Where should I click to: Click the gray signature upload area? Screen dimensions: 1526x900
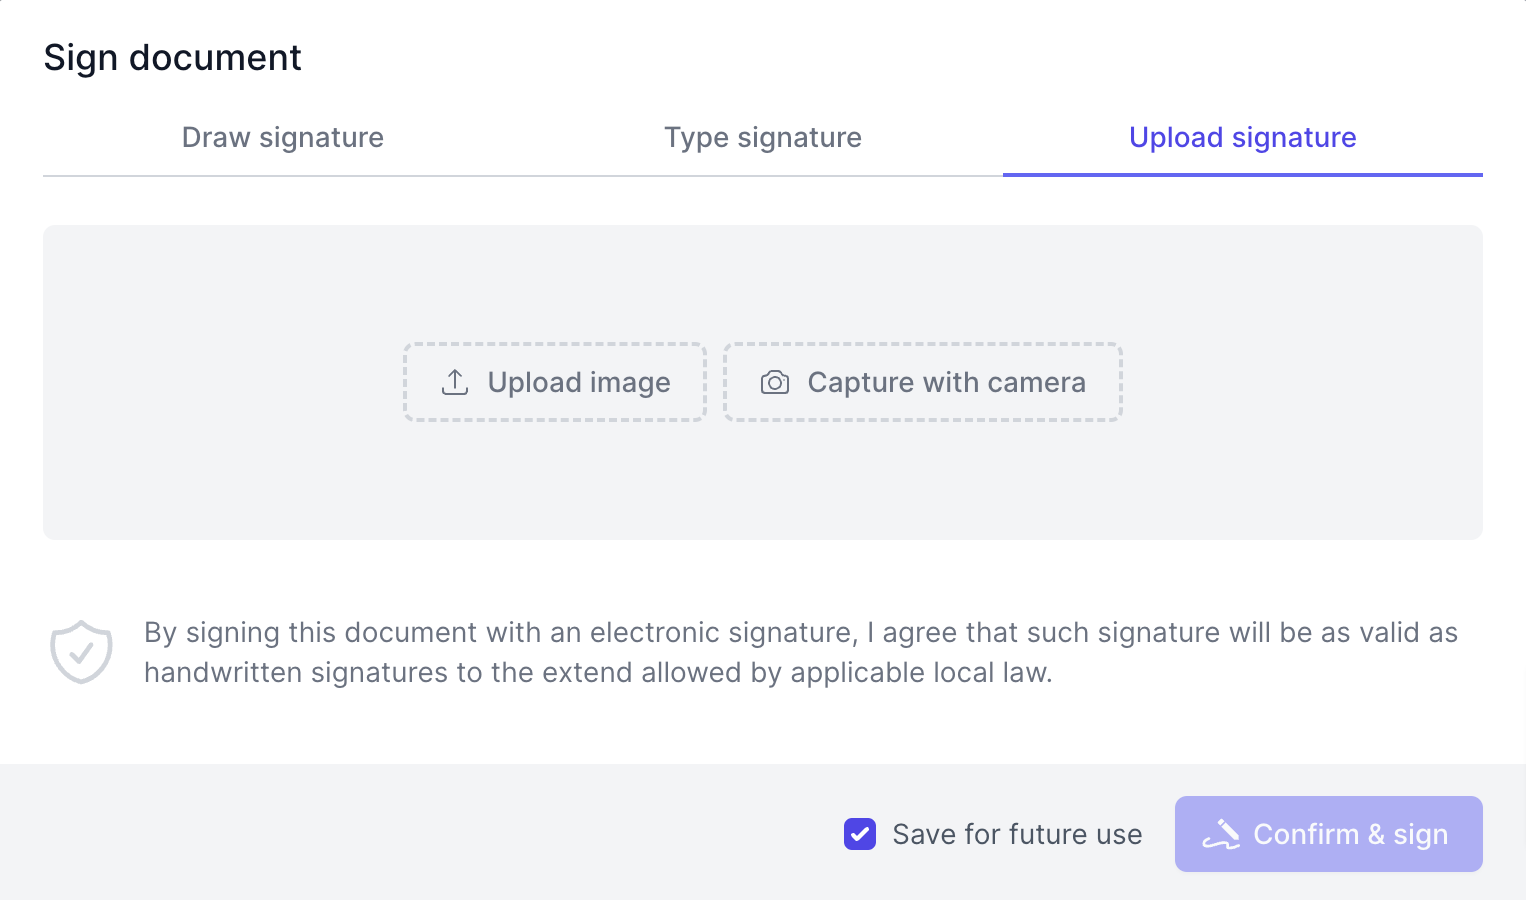tap(250, 480)
